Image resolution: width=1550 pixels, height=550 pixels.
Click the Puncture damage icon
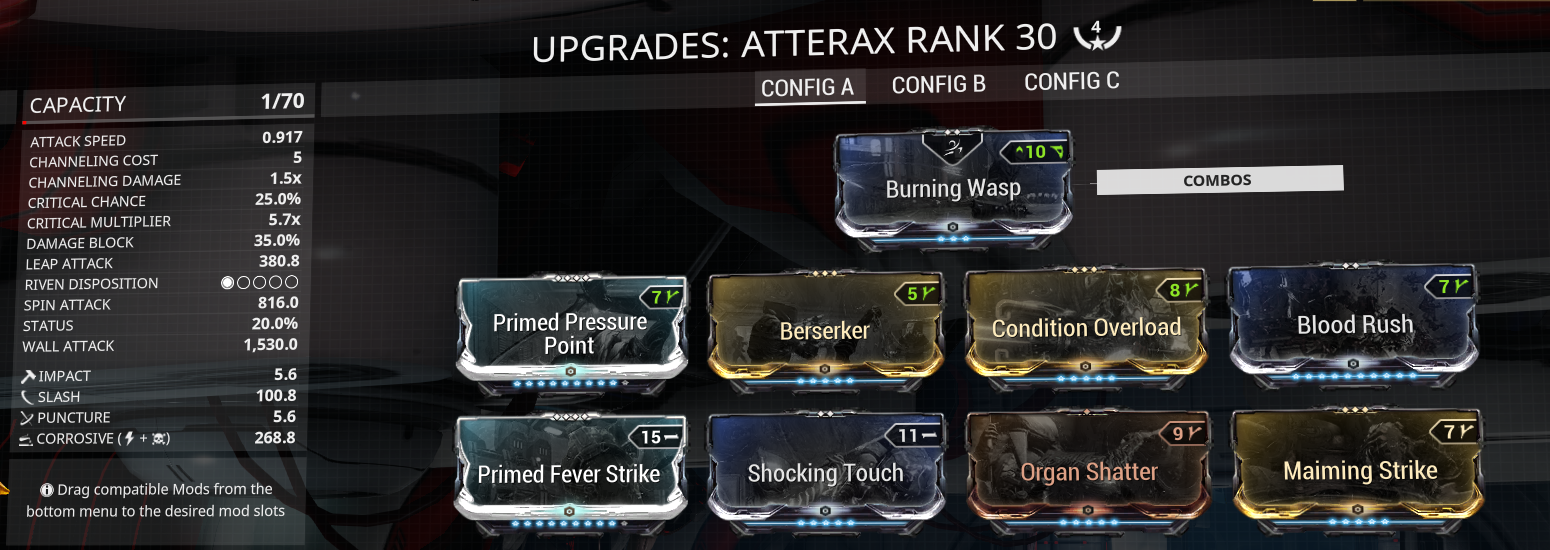click(28, 417)
